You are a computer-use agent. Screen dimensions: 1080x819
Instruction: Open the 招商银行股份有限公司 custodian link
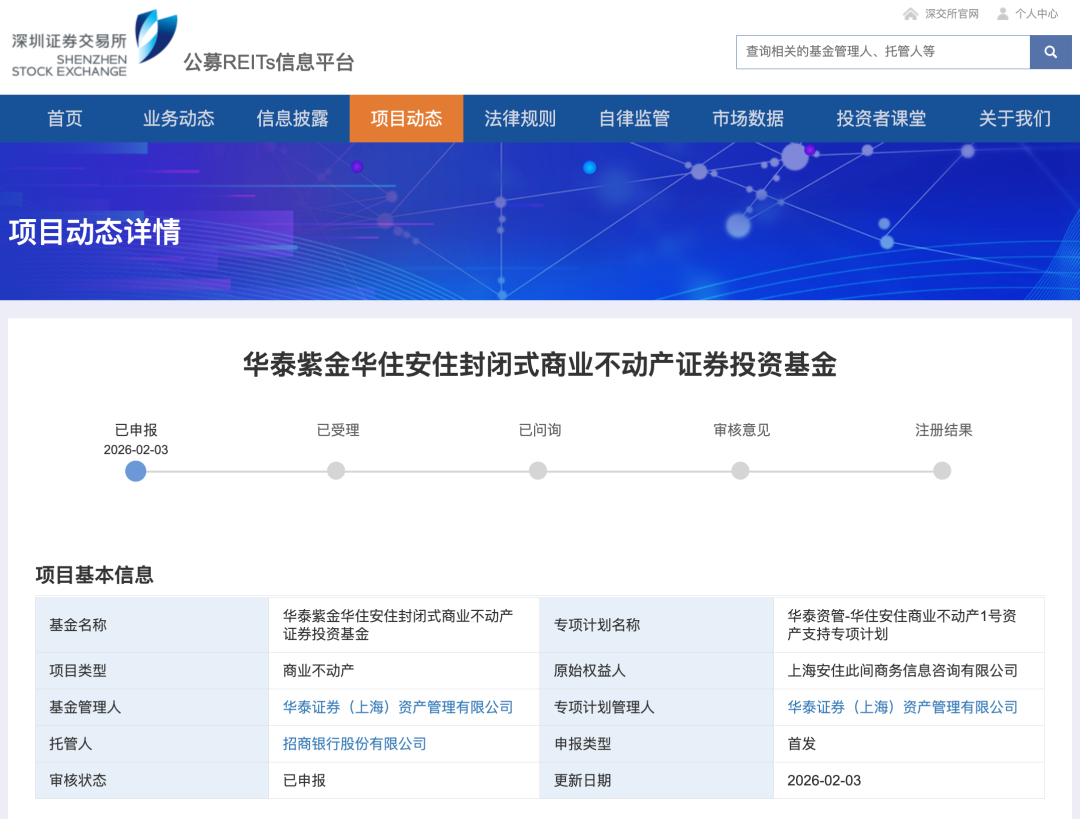(x=355, y=744)
